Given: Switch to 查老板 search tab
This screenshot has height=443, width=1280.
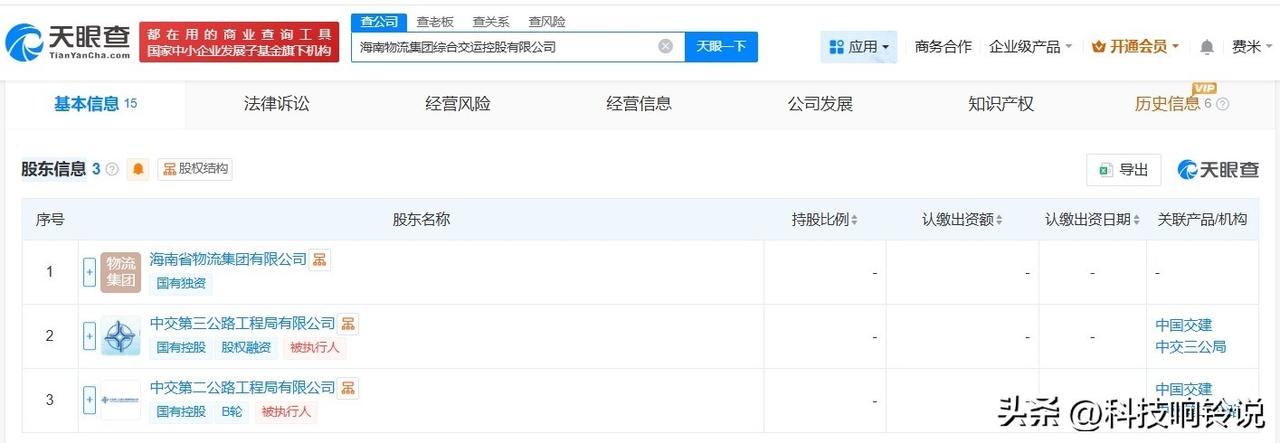Looking at the screenshot, I should [x=435, y=21].
